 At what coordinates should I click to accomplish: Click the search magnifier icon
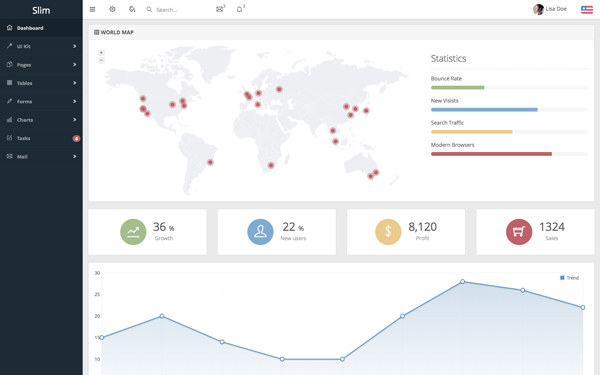point(149,9)
